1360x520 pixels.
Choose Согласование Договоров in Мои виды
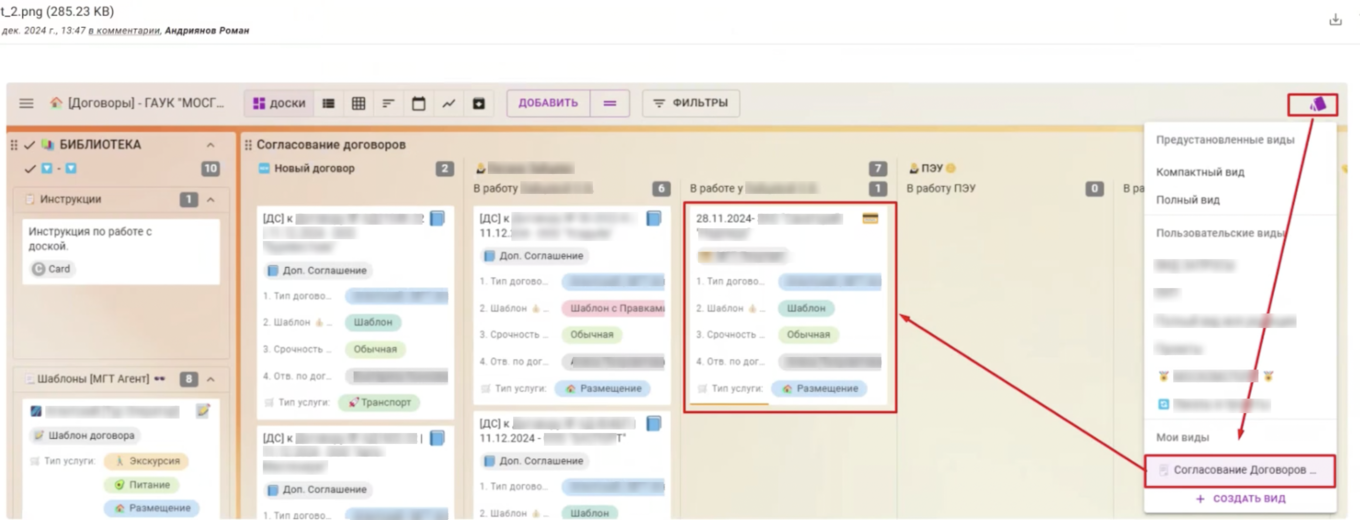coord(1240,469)
